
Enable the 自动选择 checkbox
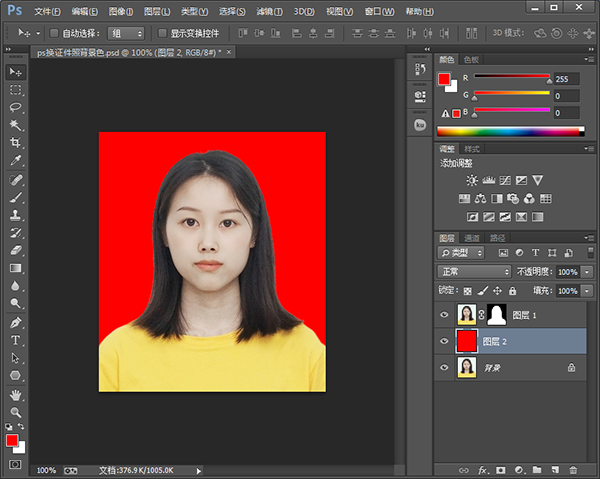click(x=53, y=33)
